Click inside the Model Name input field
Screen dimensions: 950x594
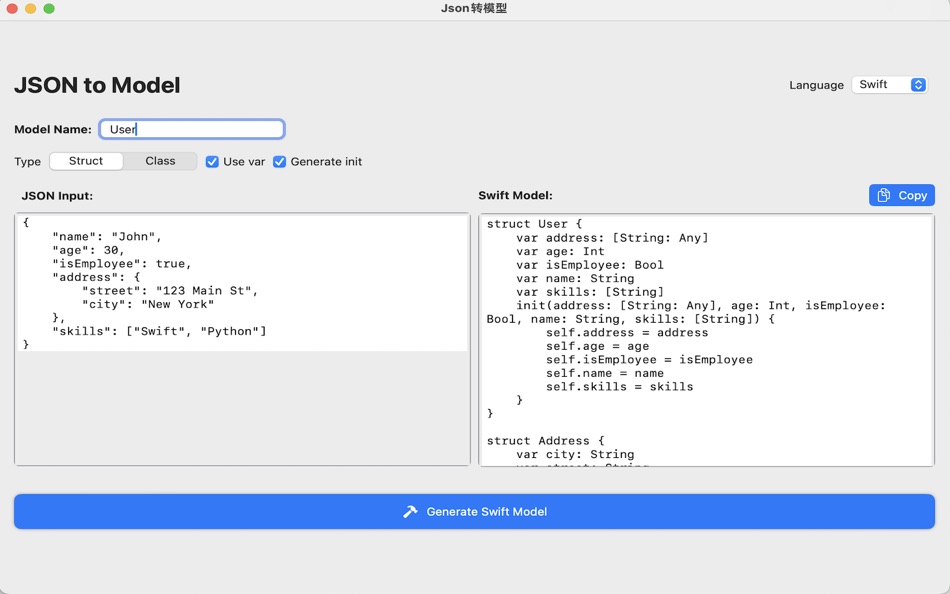tap(190, 128)
